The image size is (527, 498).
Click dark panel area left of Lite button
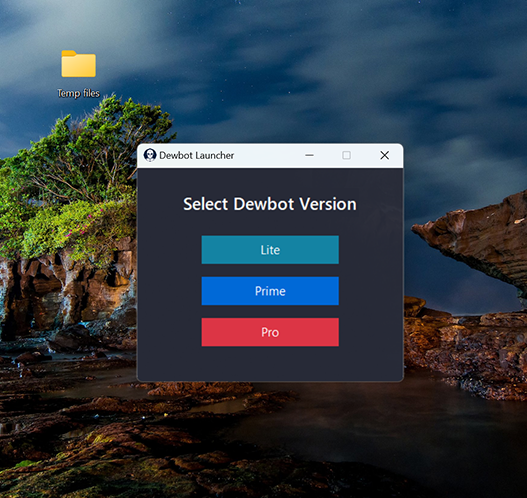(169, 250)
